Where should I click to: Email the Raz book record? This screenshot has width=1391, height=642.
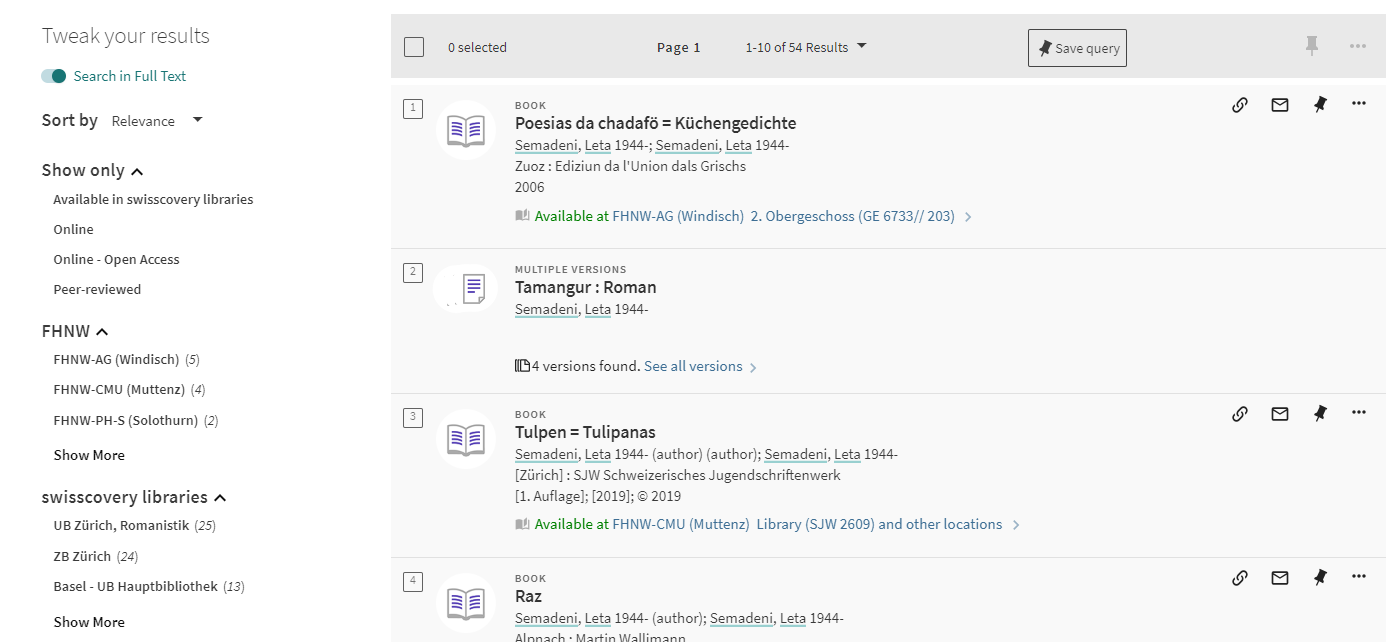tap(1280, 577)
